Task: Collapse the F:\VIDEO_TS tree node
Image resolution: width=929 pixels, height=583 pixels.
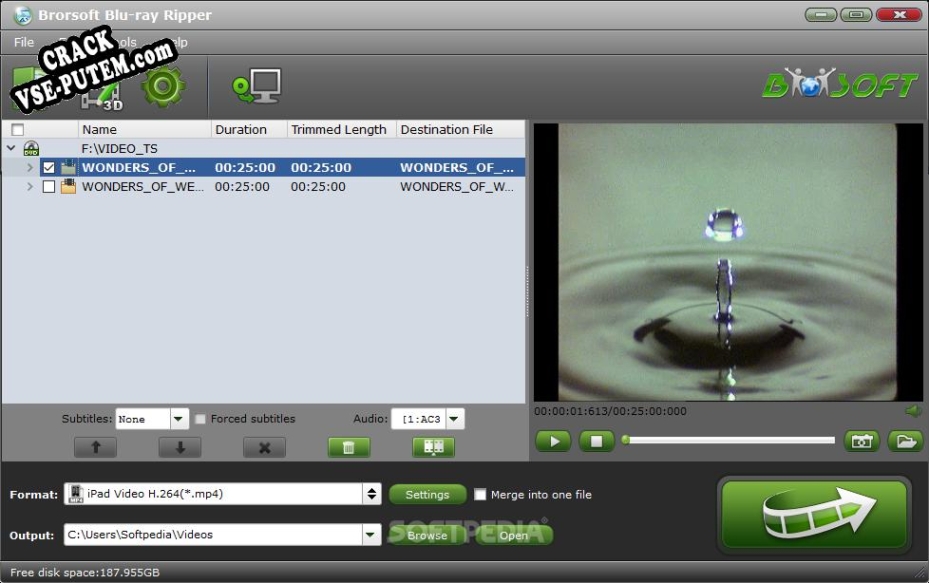Action: point(11,148)
